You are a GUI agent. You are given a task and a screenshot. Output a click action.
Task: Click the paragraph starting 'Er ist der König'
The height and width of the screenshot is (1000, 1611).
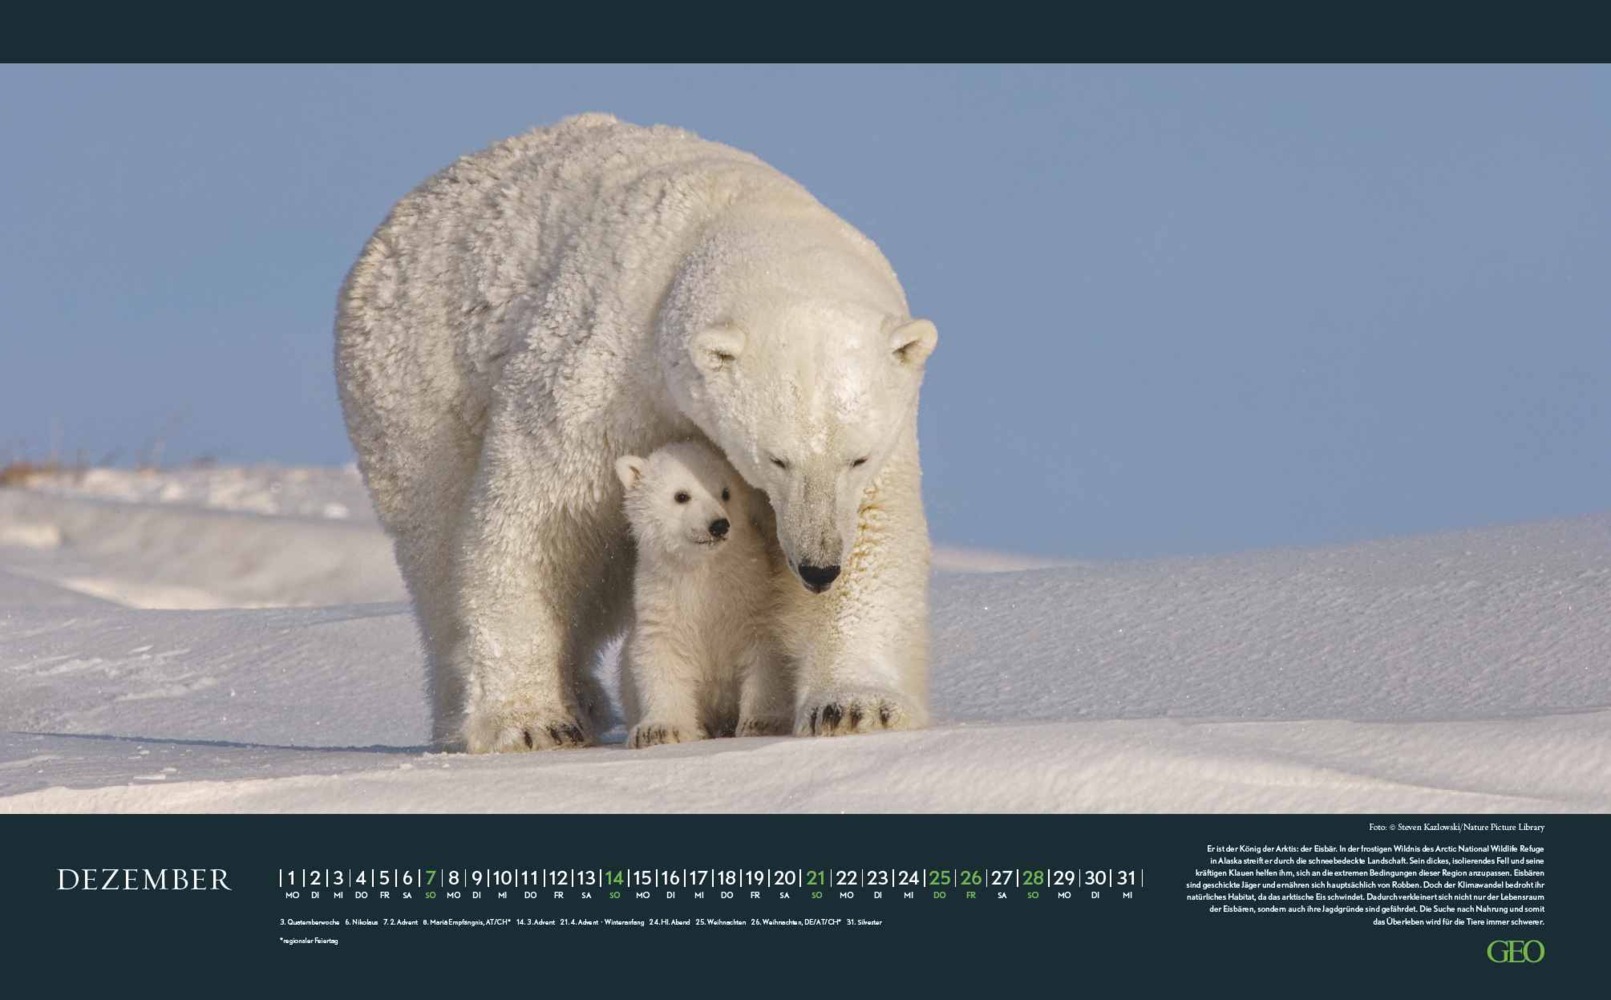[1365, 885]
